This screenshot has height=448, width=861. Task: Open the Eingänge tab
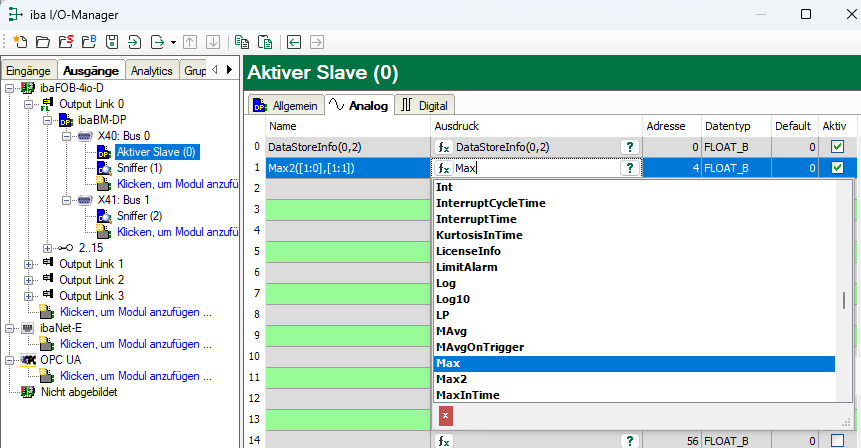[x=28, y=71]
